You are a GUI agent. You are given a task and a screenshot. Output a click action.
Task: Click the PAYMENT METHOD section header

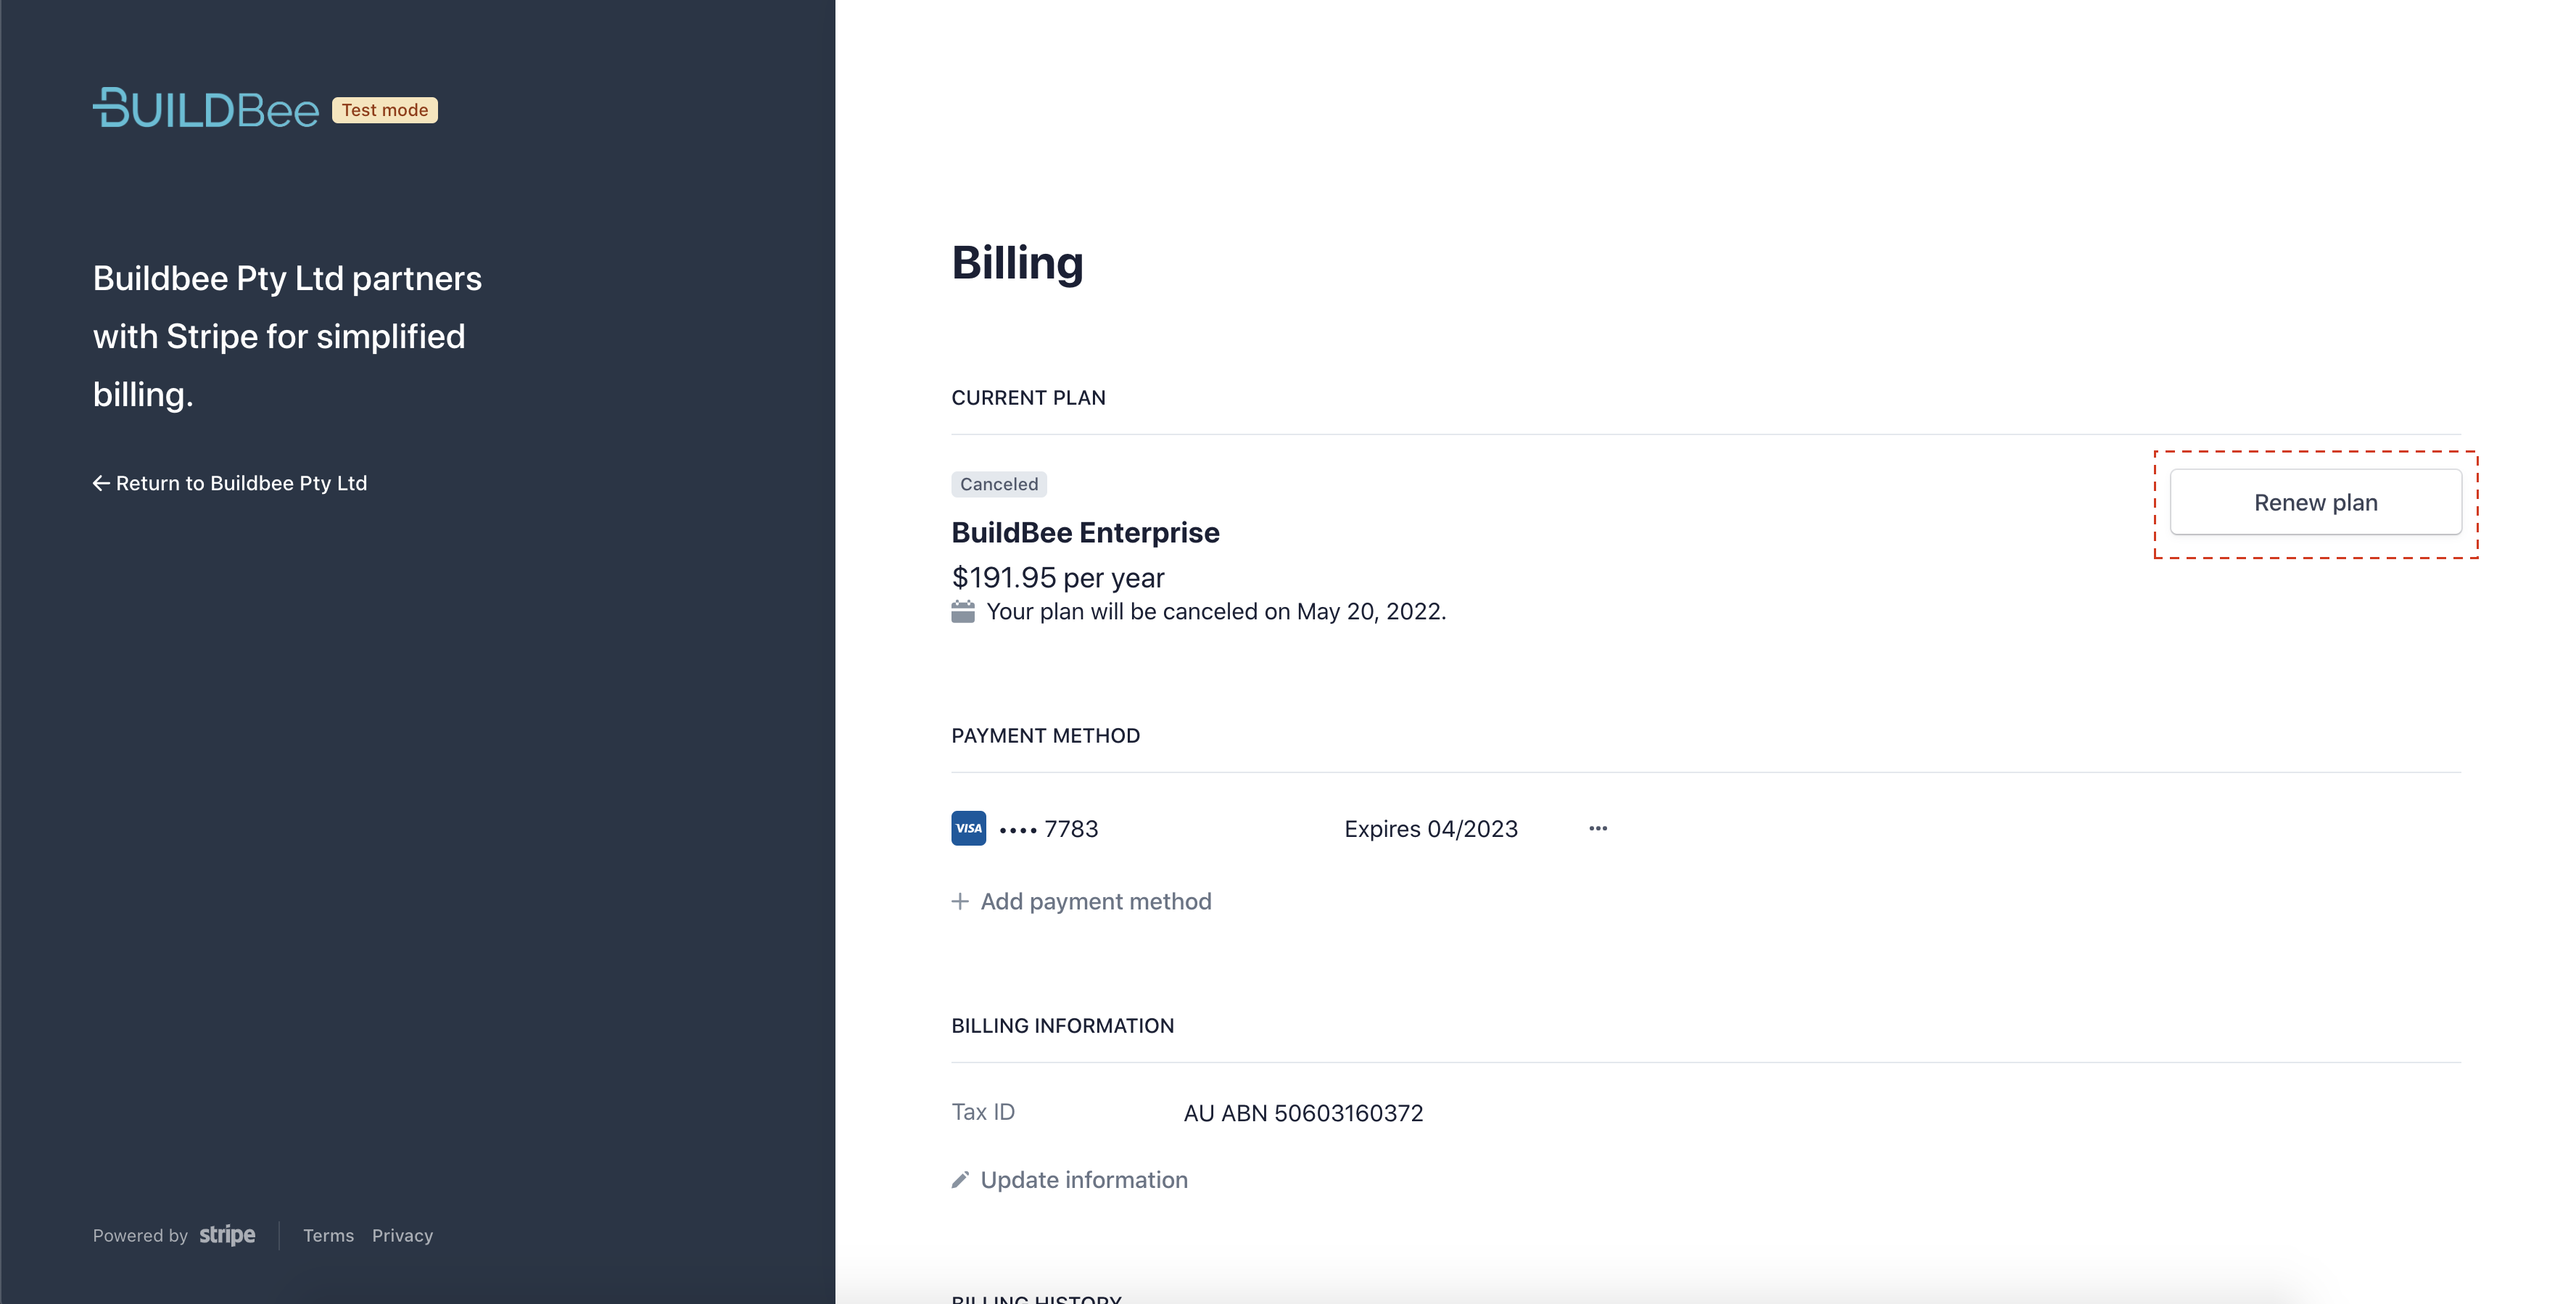point(1045,736)
